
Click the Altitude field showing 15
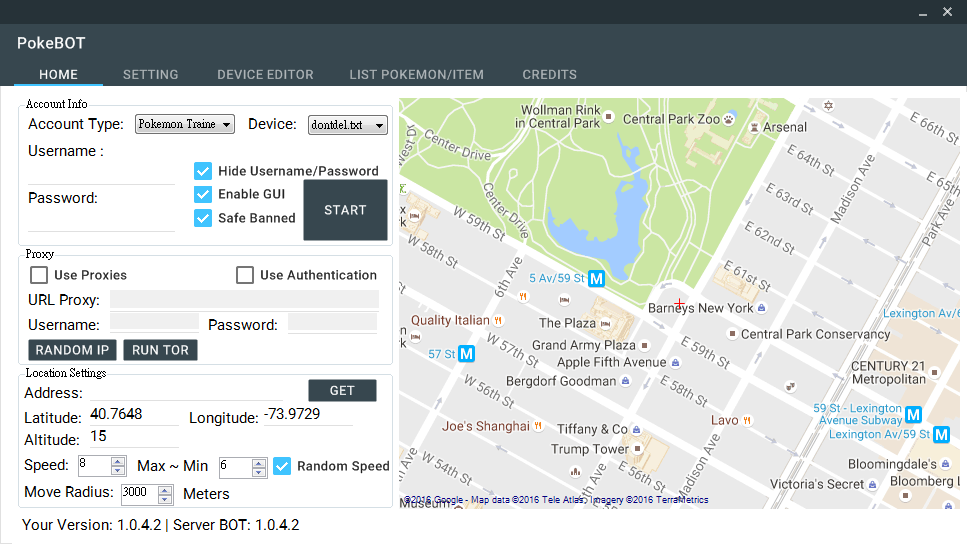[134, 437]
